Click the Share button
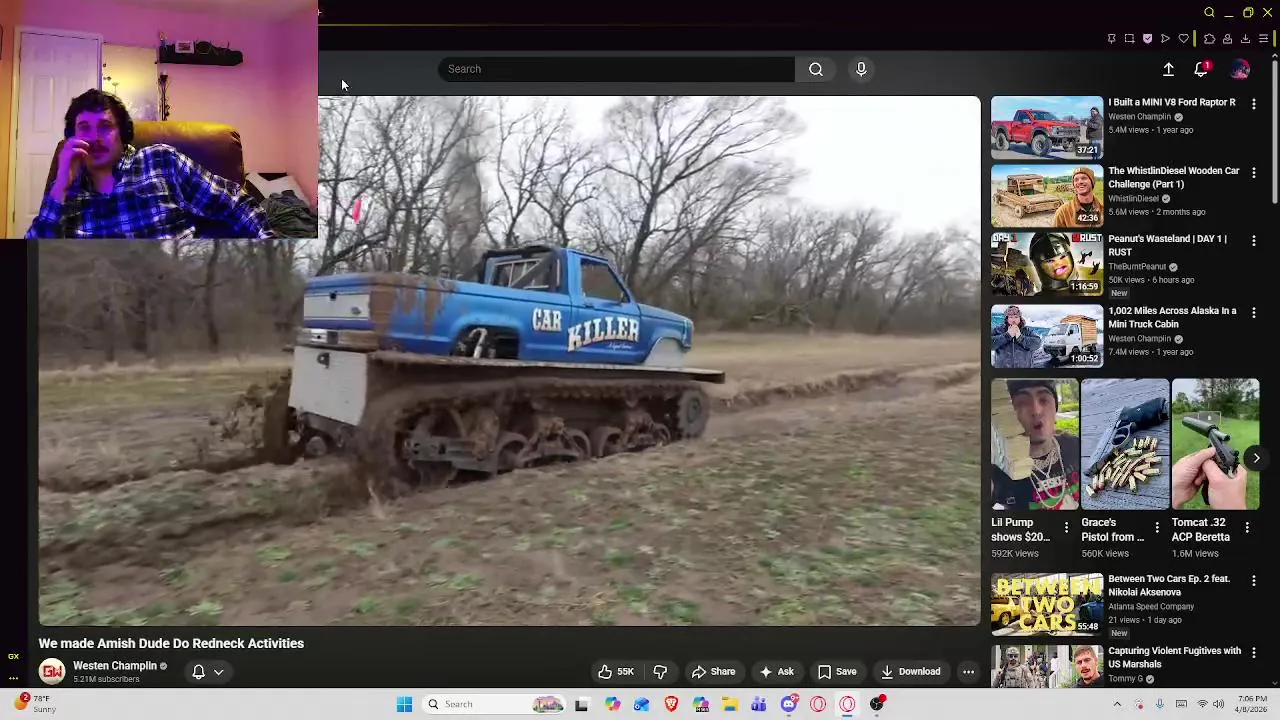The height and width of the screenshot is (720, 1280). point(714,672)
